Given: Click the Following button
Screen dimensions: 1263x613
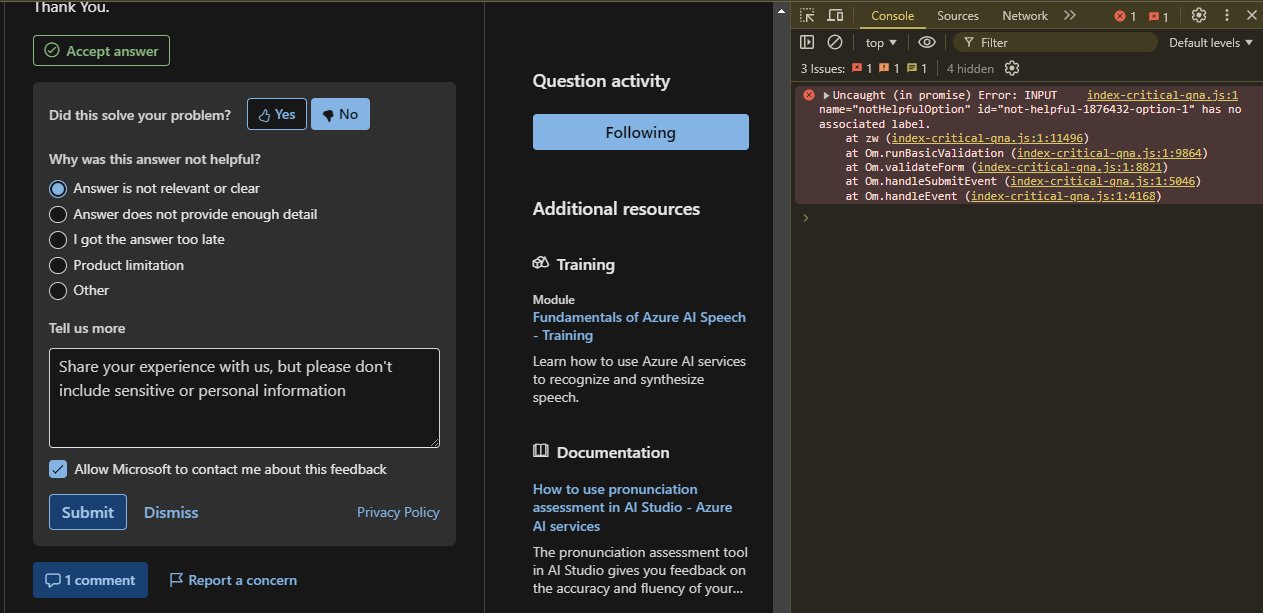Looking at the screenshot, I should pos(640,132).
